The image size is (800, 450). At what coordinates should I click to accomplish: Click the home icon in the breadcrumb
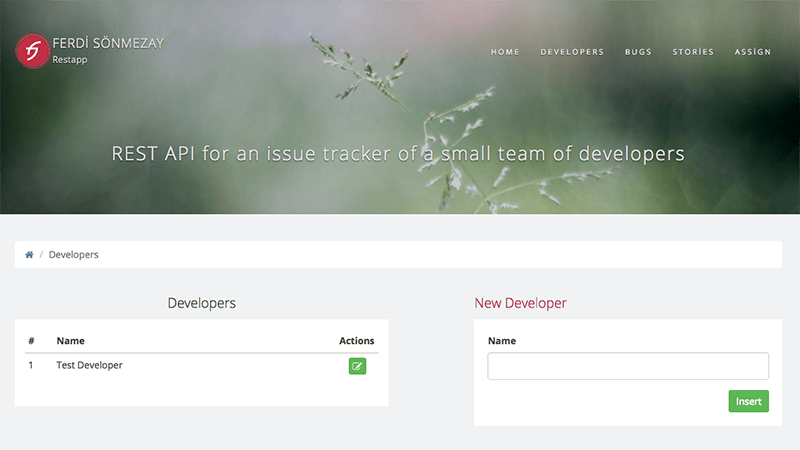(x=29, y=255)
